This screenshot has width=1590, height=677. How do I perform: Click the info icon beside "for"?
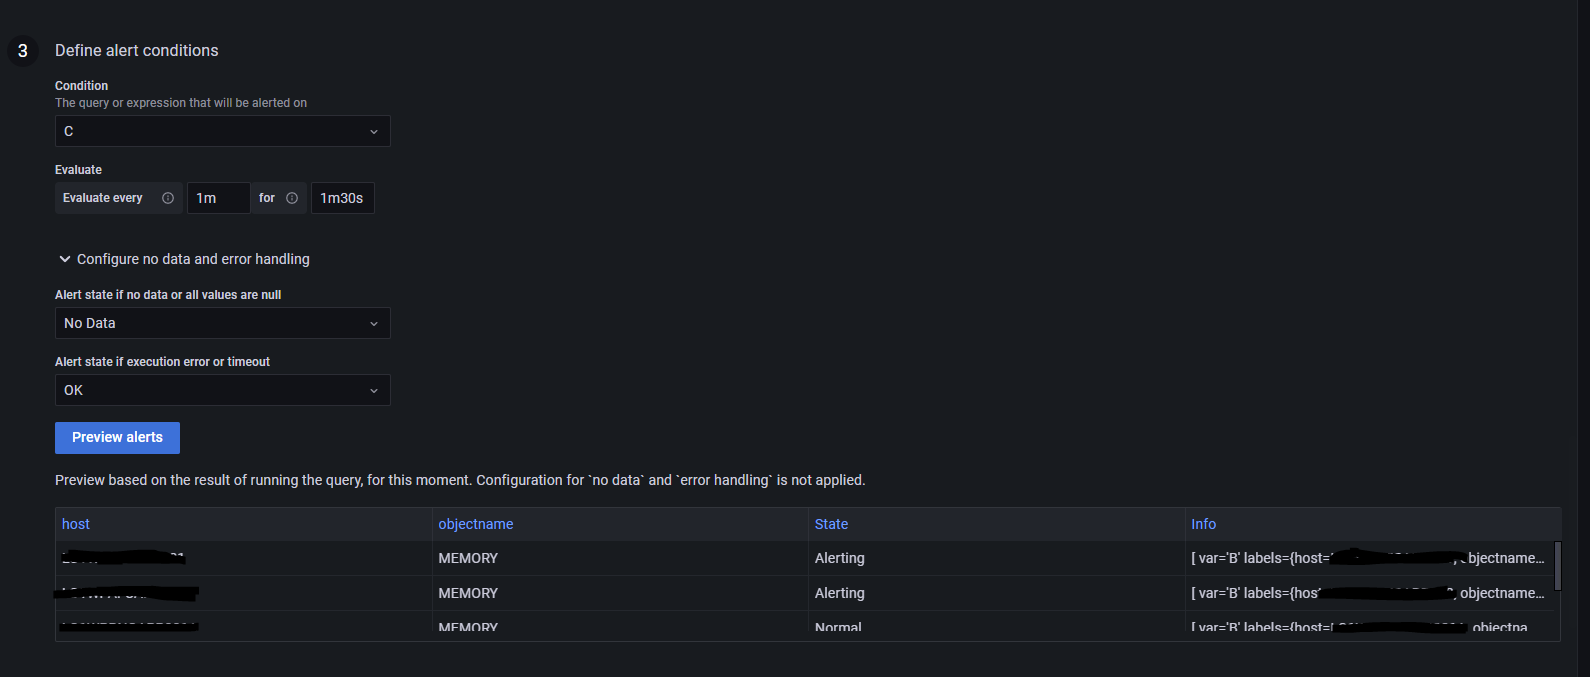point(292,198)
